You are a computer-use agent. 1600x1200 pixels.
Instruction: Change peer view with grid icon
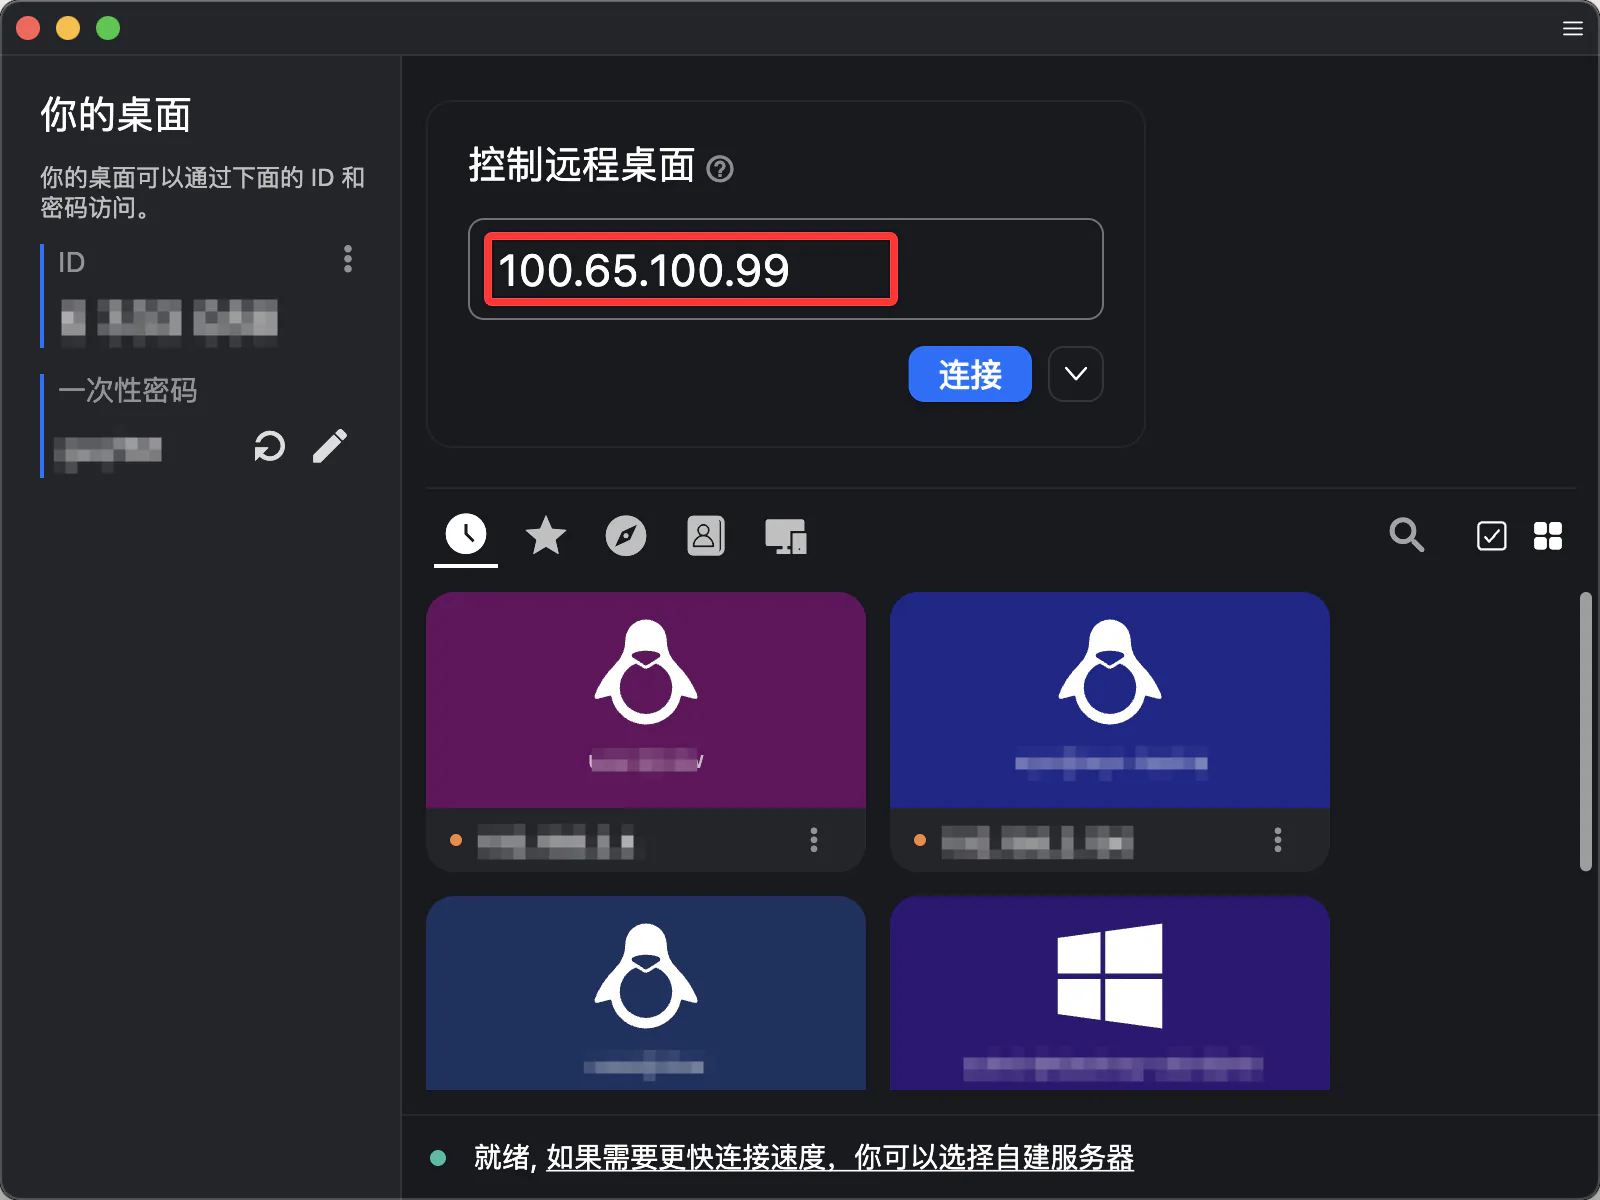pos(1548,536)
